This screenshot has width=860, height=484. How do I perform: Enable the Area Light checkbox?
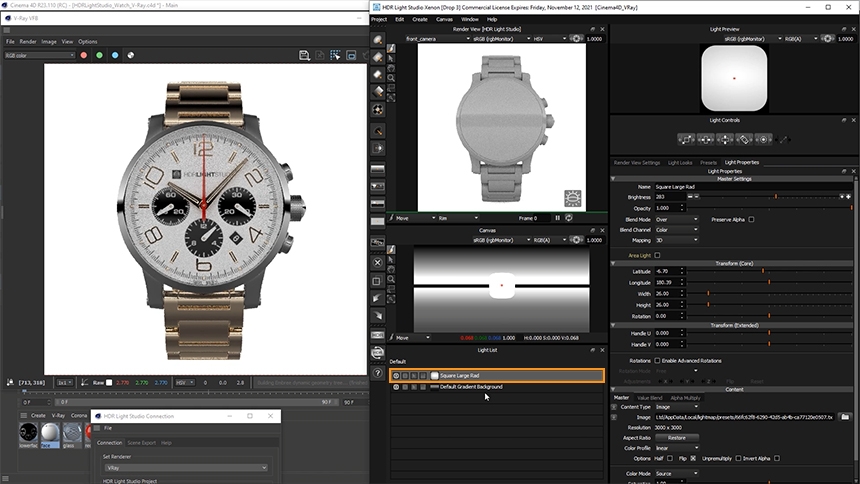(x=657, y=255)
